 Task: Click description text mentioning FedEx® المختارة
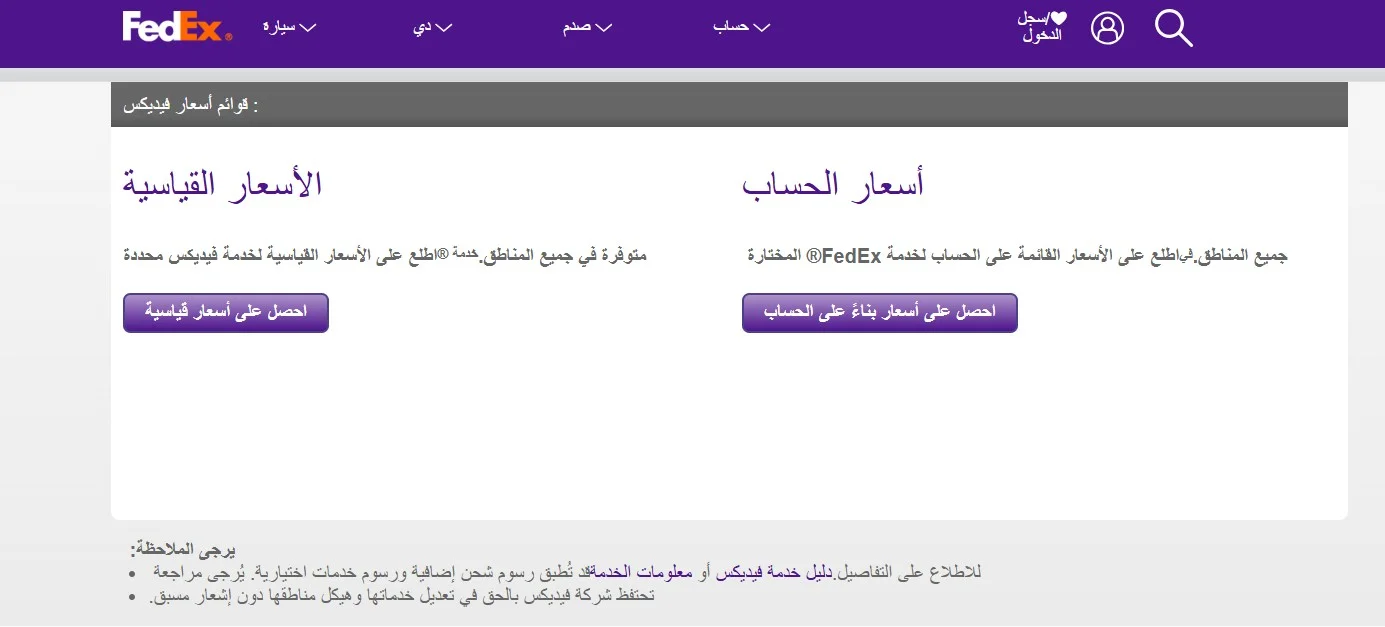(x=1018, y=255)
